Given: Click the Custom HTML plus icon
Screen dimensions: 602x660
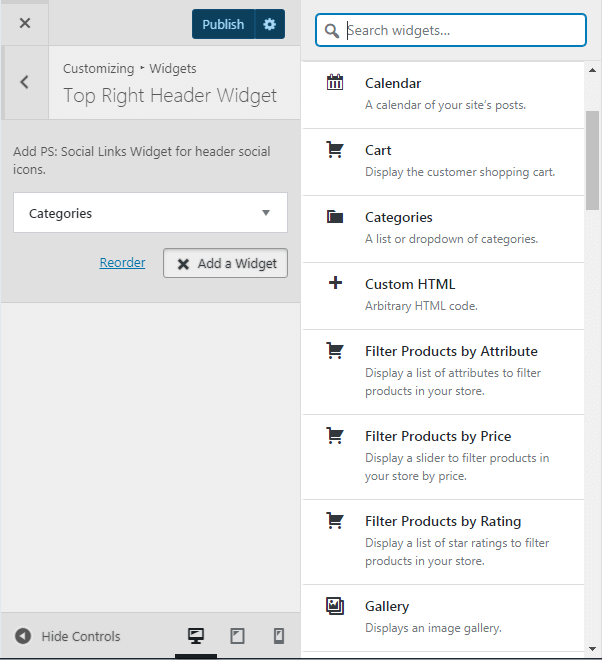Looking at the screenshot, I should coord(335,283).
